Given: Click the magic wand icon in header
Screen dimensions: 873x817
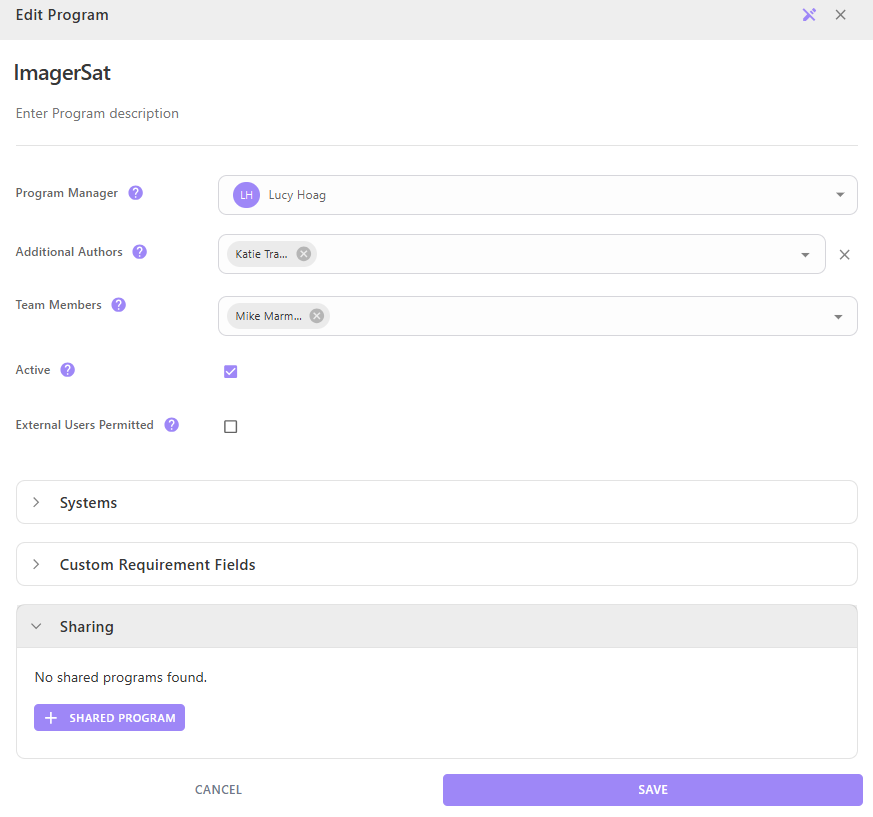Looking at the screenshot, I should [809, 15].
